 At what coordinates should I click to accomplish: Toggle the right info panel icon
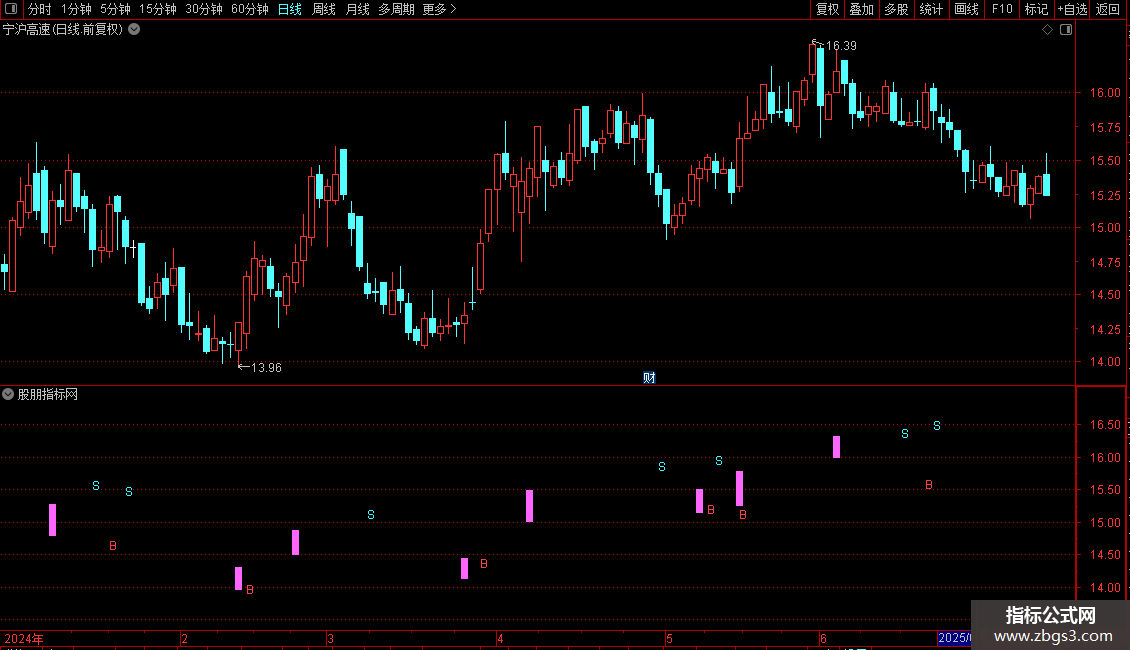(1066, 30)
